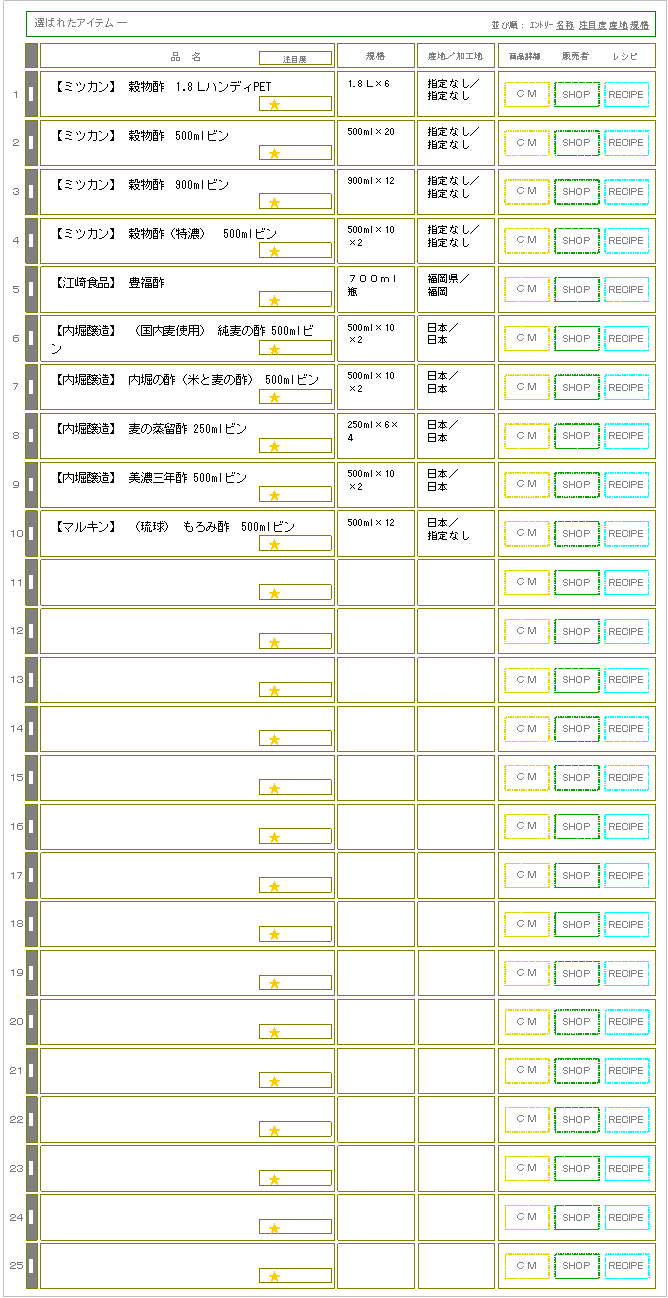
Task: Open RECIPE for 内堀の酢(米と麦の酢)
Action: [x=626, y=387]
